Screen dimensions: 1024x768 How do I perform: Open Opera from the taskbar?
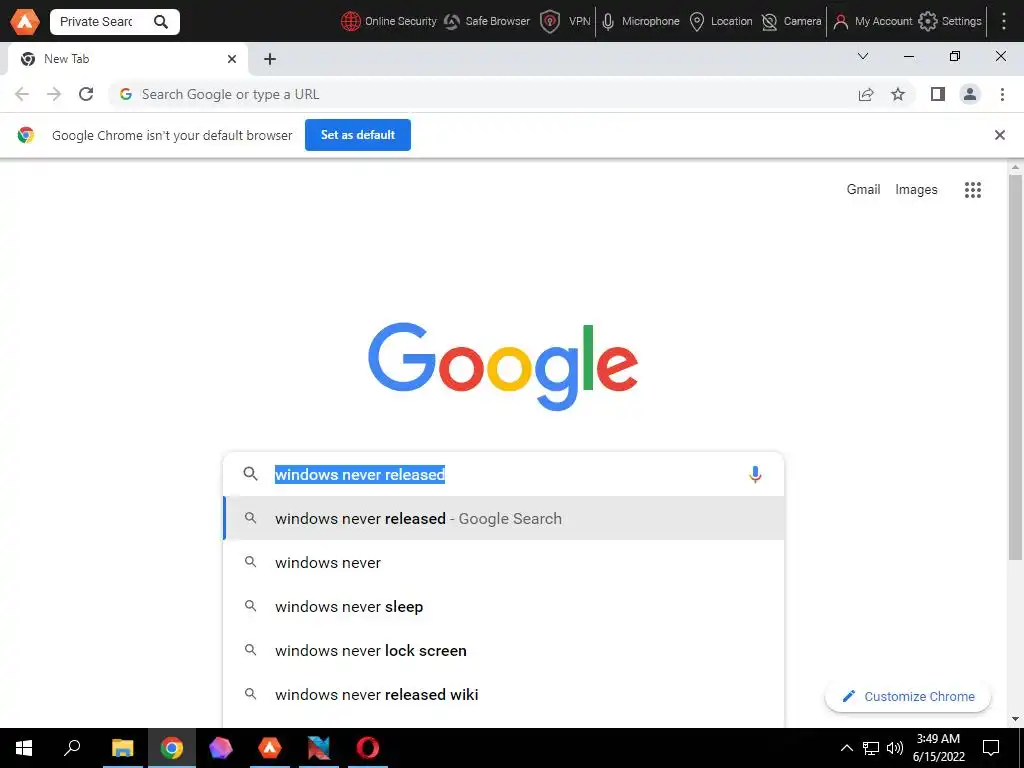pos(368,748)
